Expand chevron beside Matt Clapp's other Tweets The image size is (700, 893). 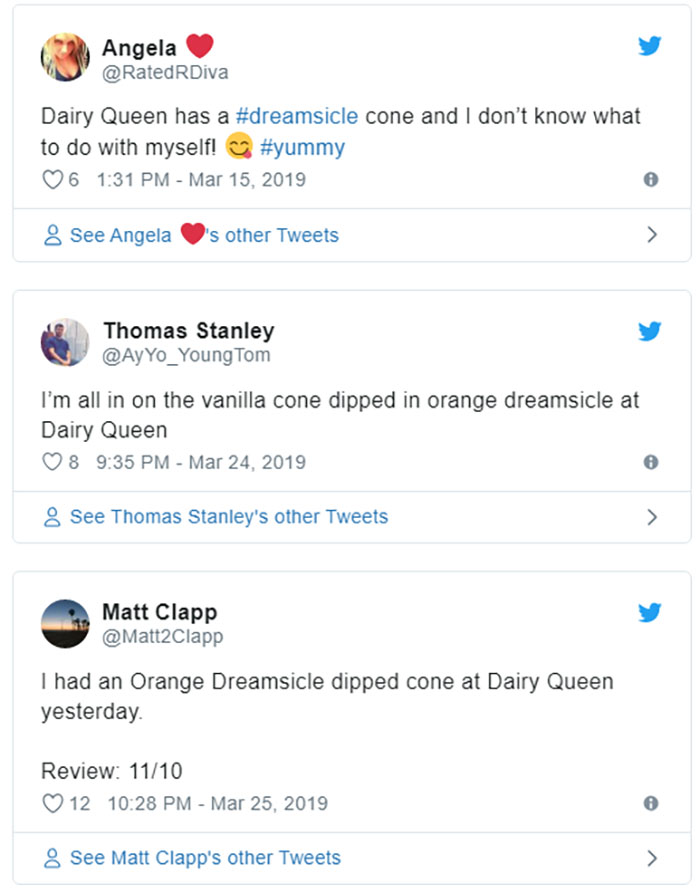click(652, 858)
